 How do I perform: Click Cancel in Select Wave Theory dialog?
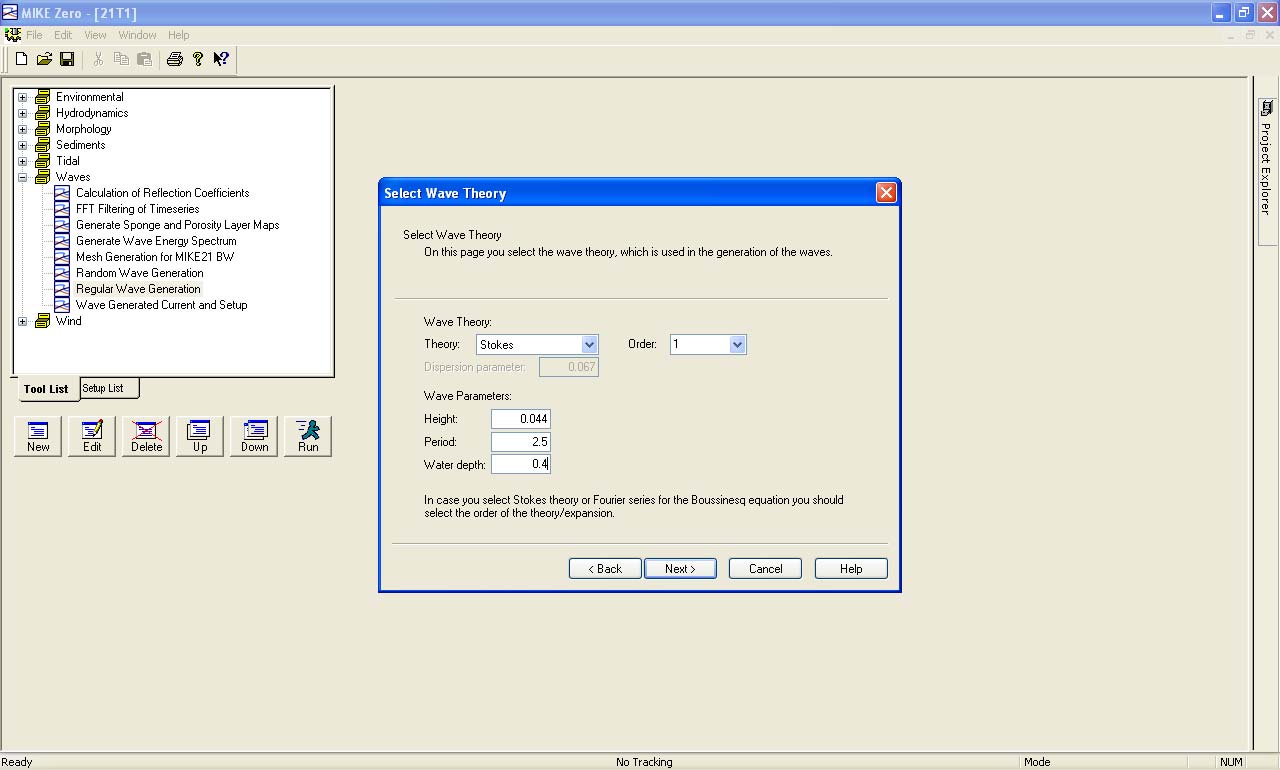[765, 568]
